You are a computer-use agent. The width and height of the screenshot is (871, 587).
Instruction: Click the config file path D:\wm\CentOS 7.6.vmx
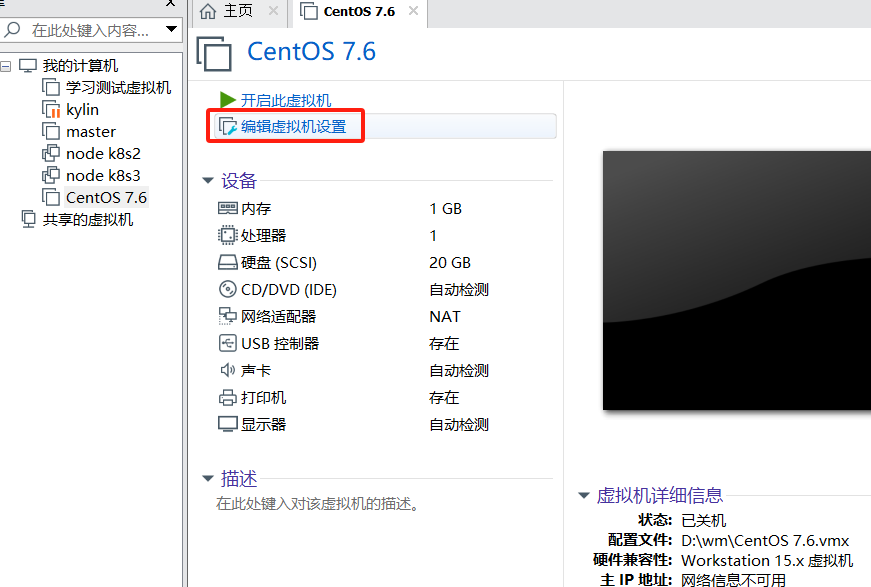[765, 540]
